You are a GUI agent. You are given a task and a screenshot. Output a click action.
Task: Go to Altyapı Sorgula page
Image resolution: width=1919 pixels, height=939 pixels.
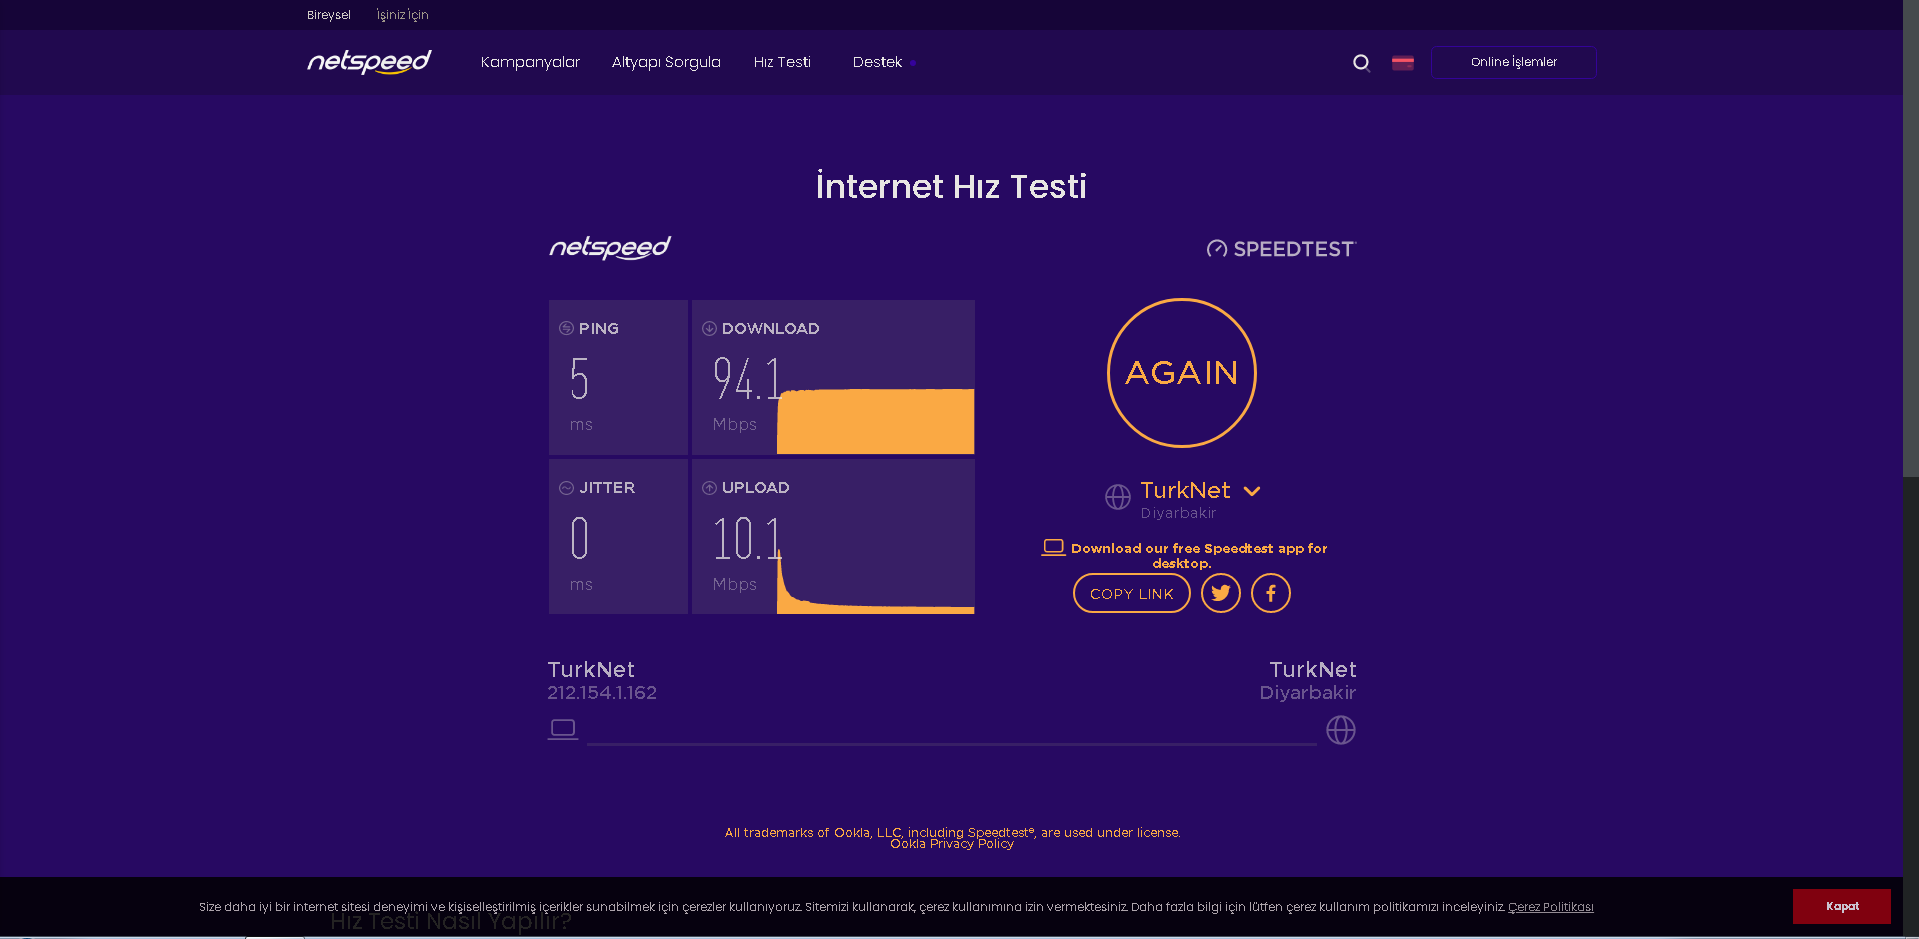pos(666,62)
